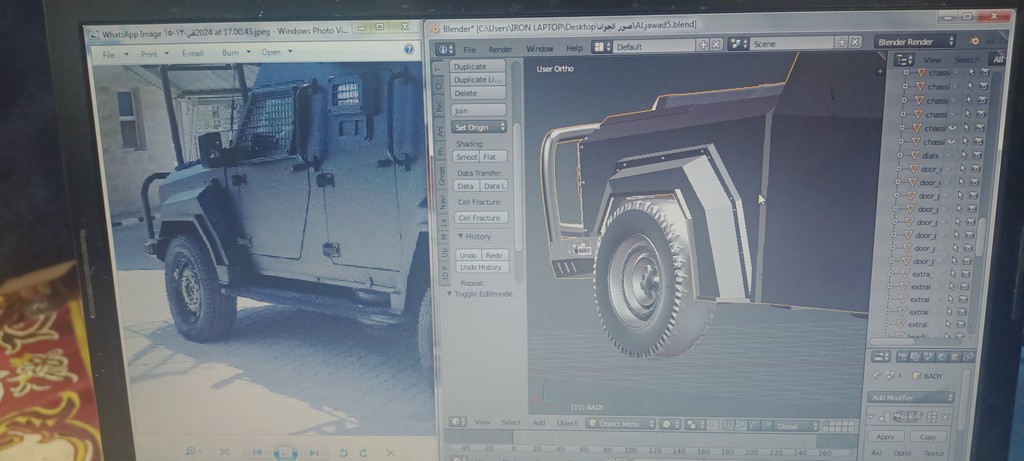Open the Add Modifier dropdown

(x=910, y=397)
